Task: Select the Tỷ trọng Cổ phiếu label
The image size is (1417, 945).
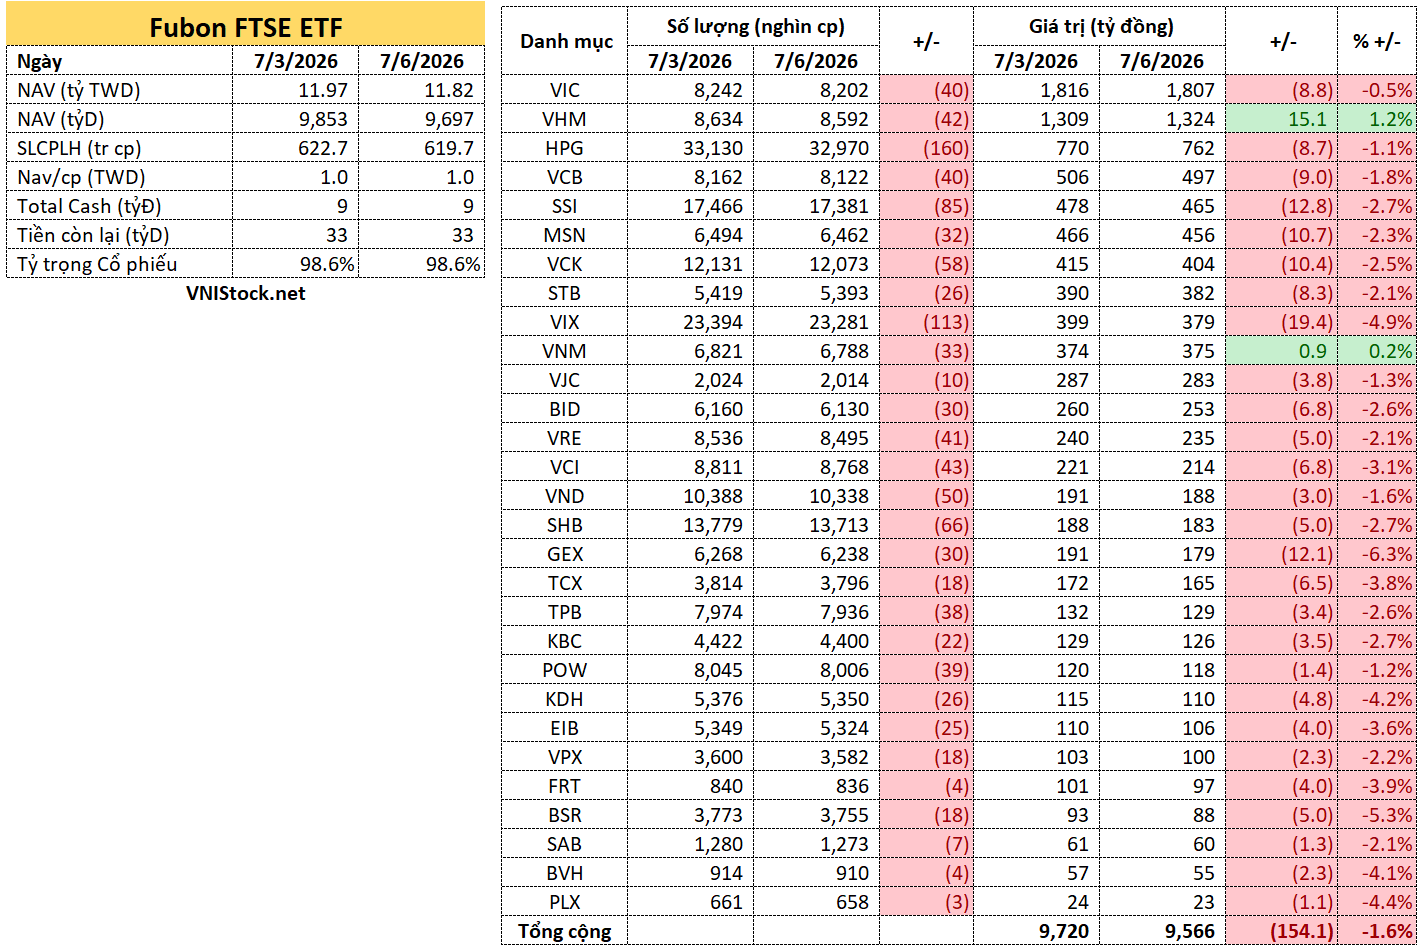Action: [x=120, y=264]
